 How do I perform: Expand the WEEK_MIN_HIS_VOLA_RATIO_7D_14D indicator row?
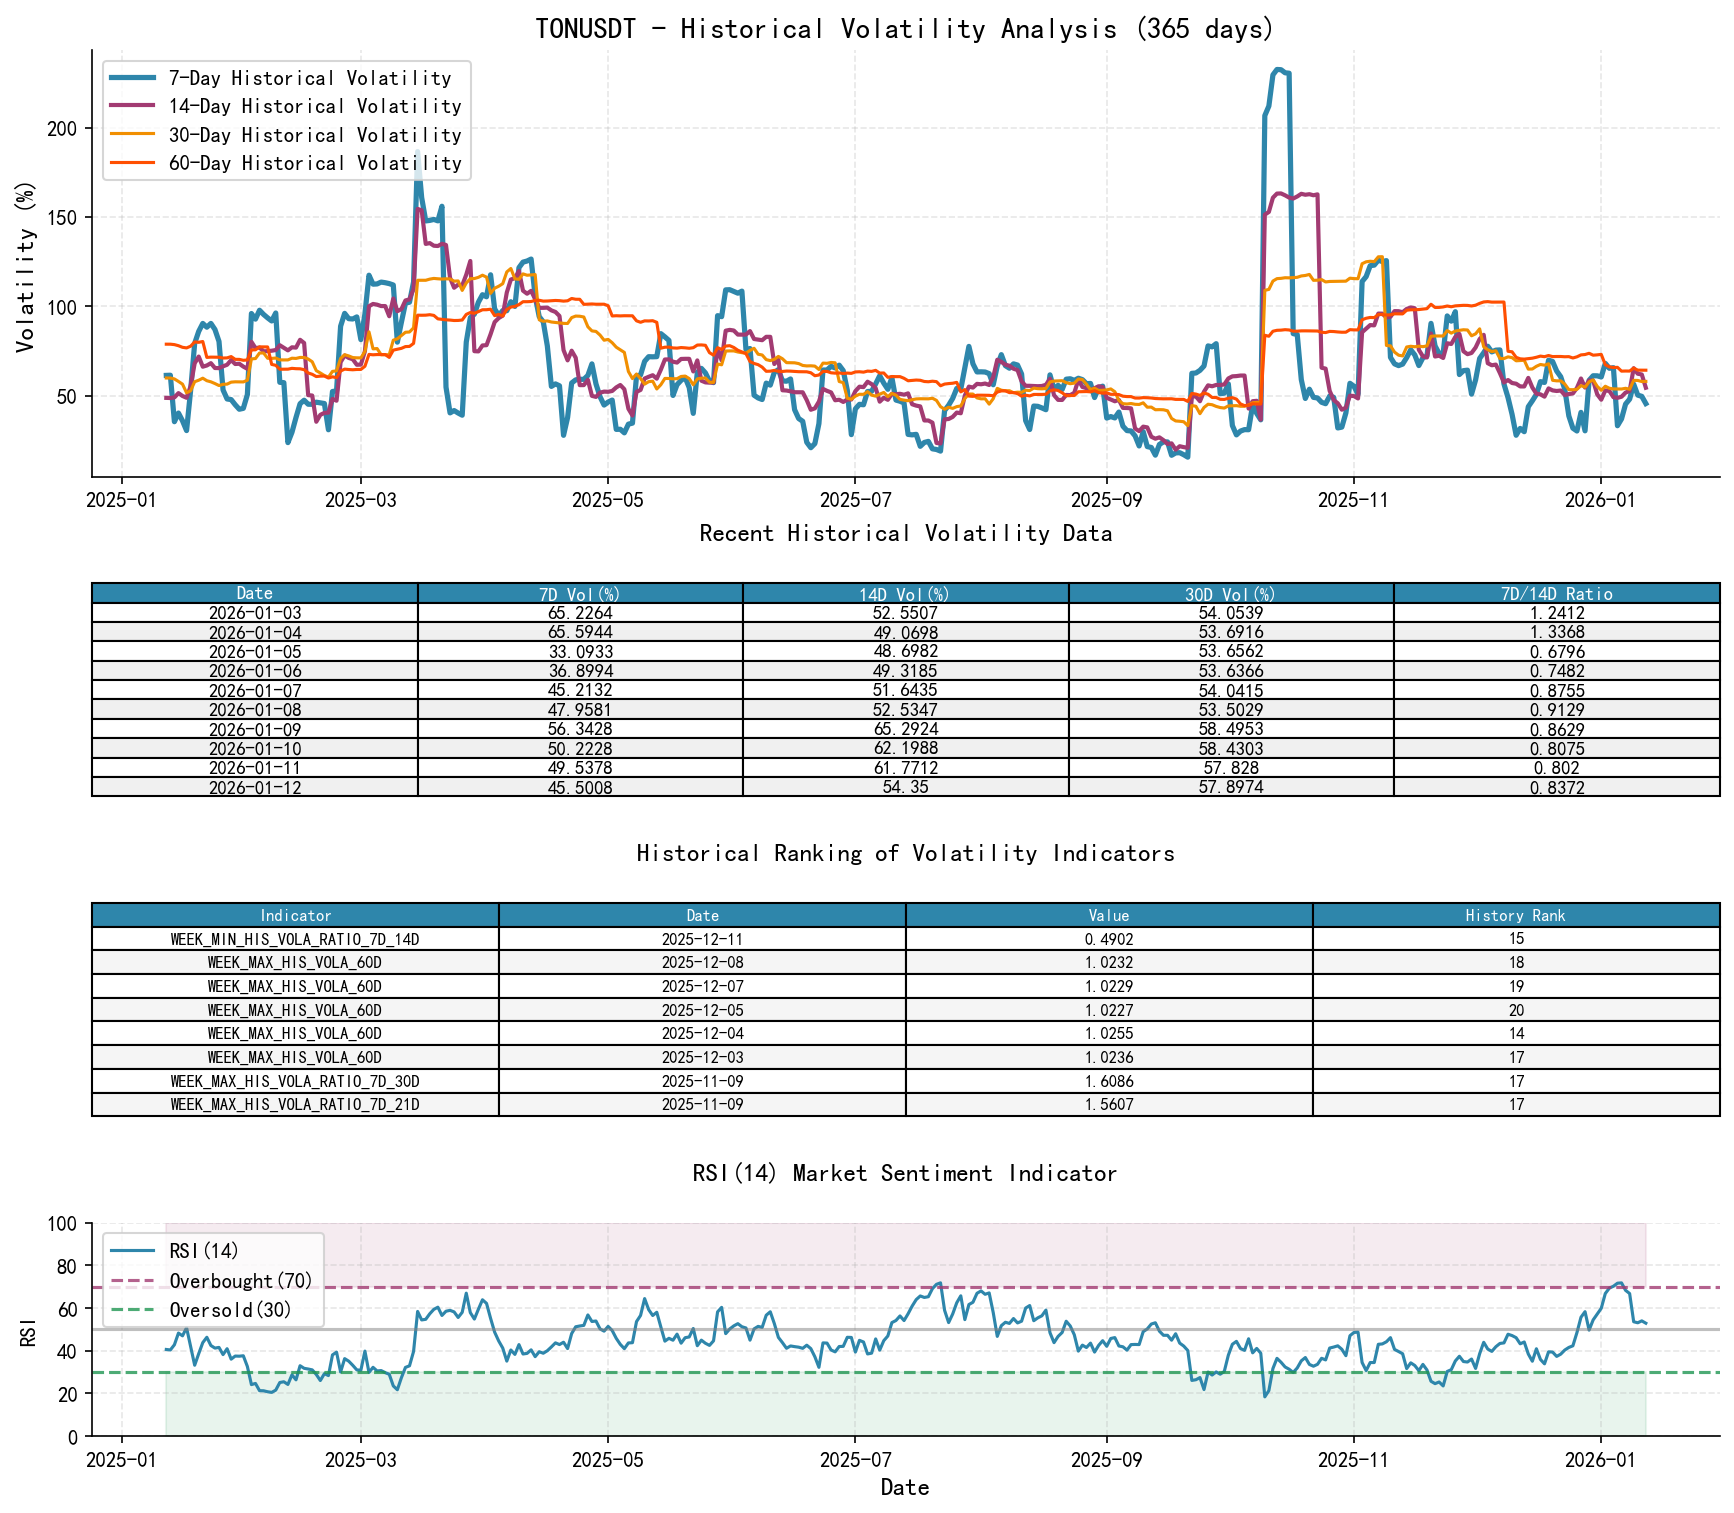pyautogui.click(x=295, y=940)
